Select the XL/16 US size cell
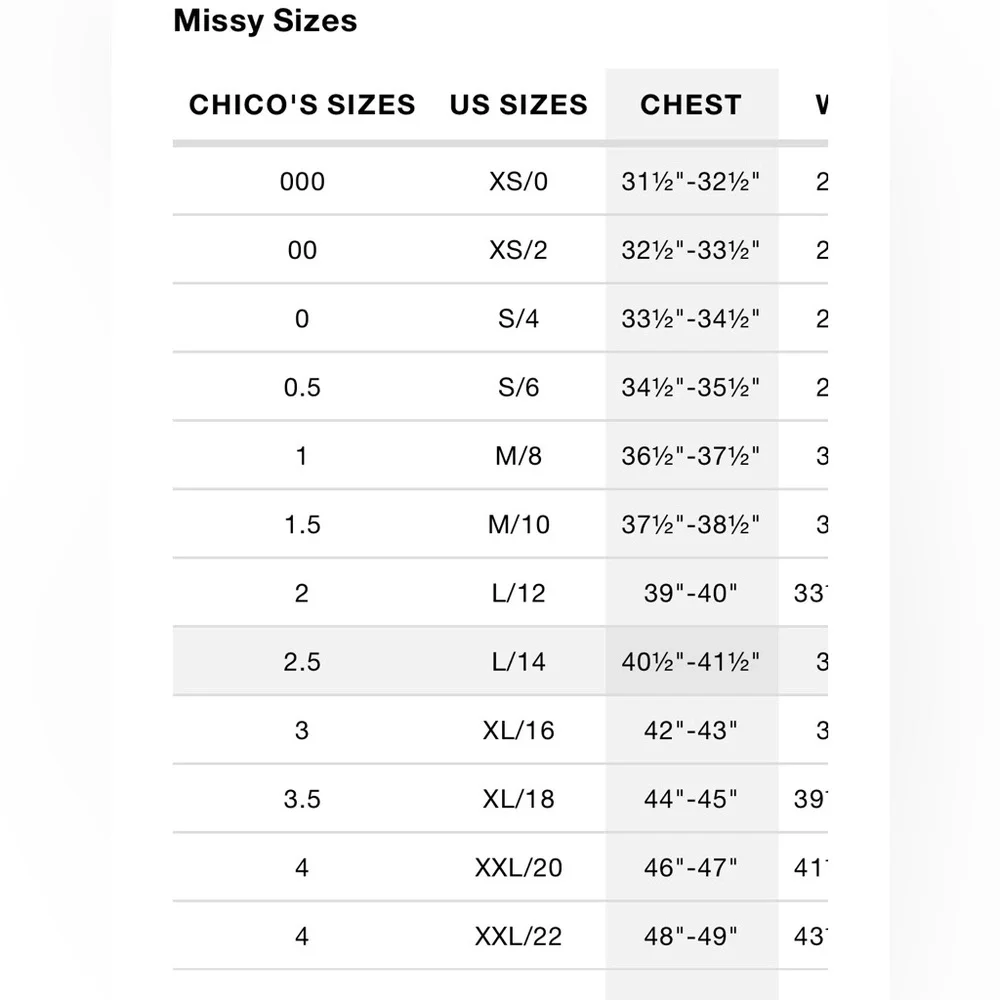Image resolution: width=1000 pixels, height=1000 pixels. click(x=518, y=730)
